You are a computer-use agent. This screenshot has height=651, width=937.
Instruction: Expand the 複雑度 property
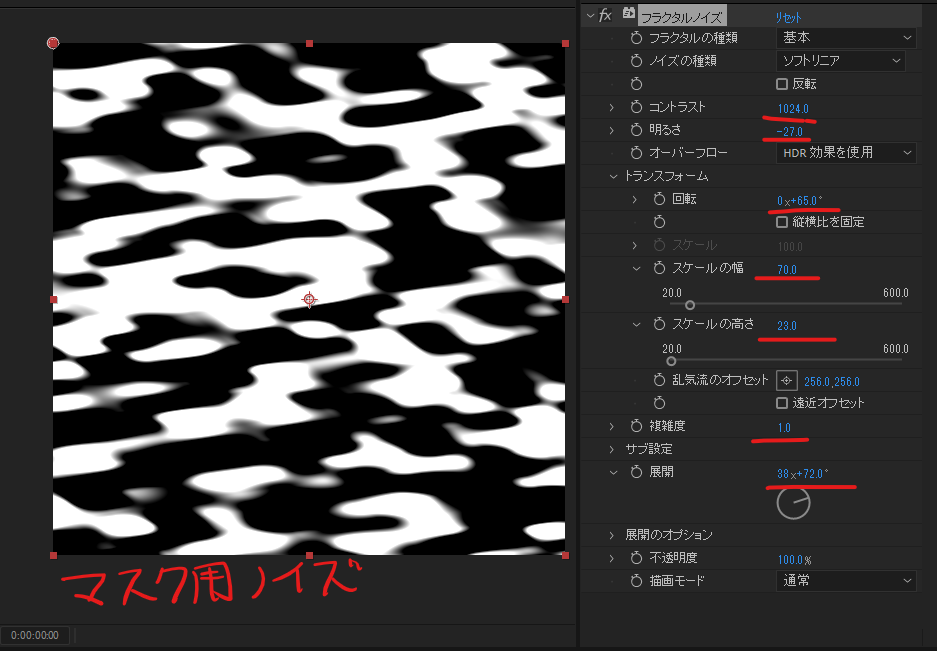click(x=611, y=426)
